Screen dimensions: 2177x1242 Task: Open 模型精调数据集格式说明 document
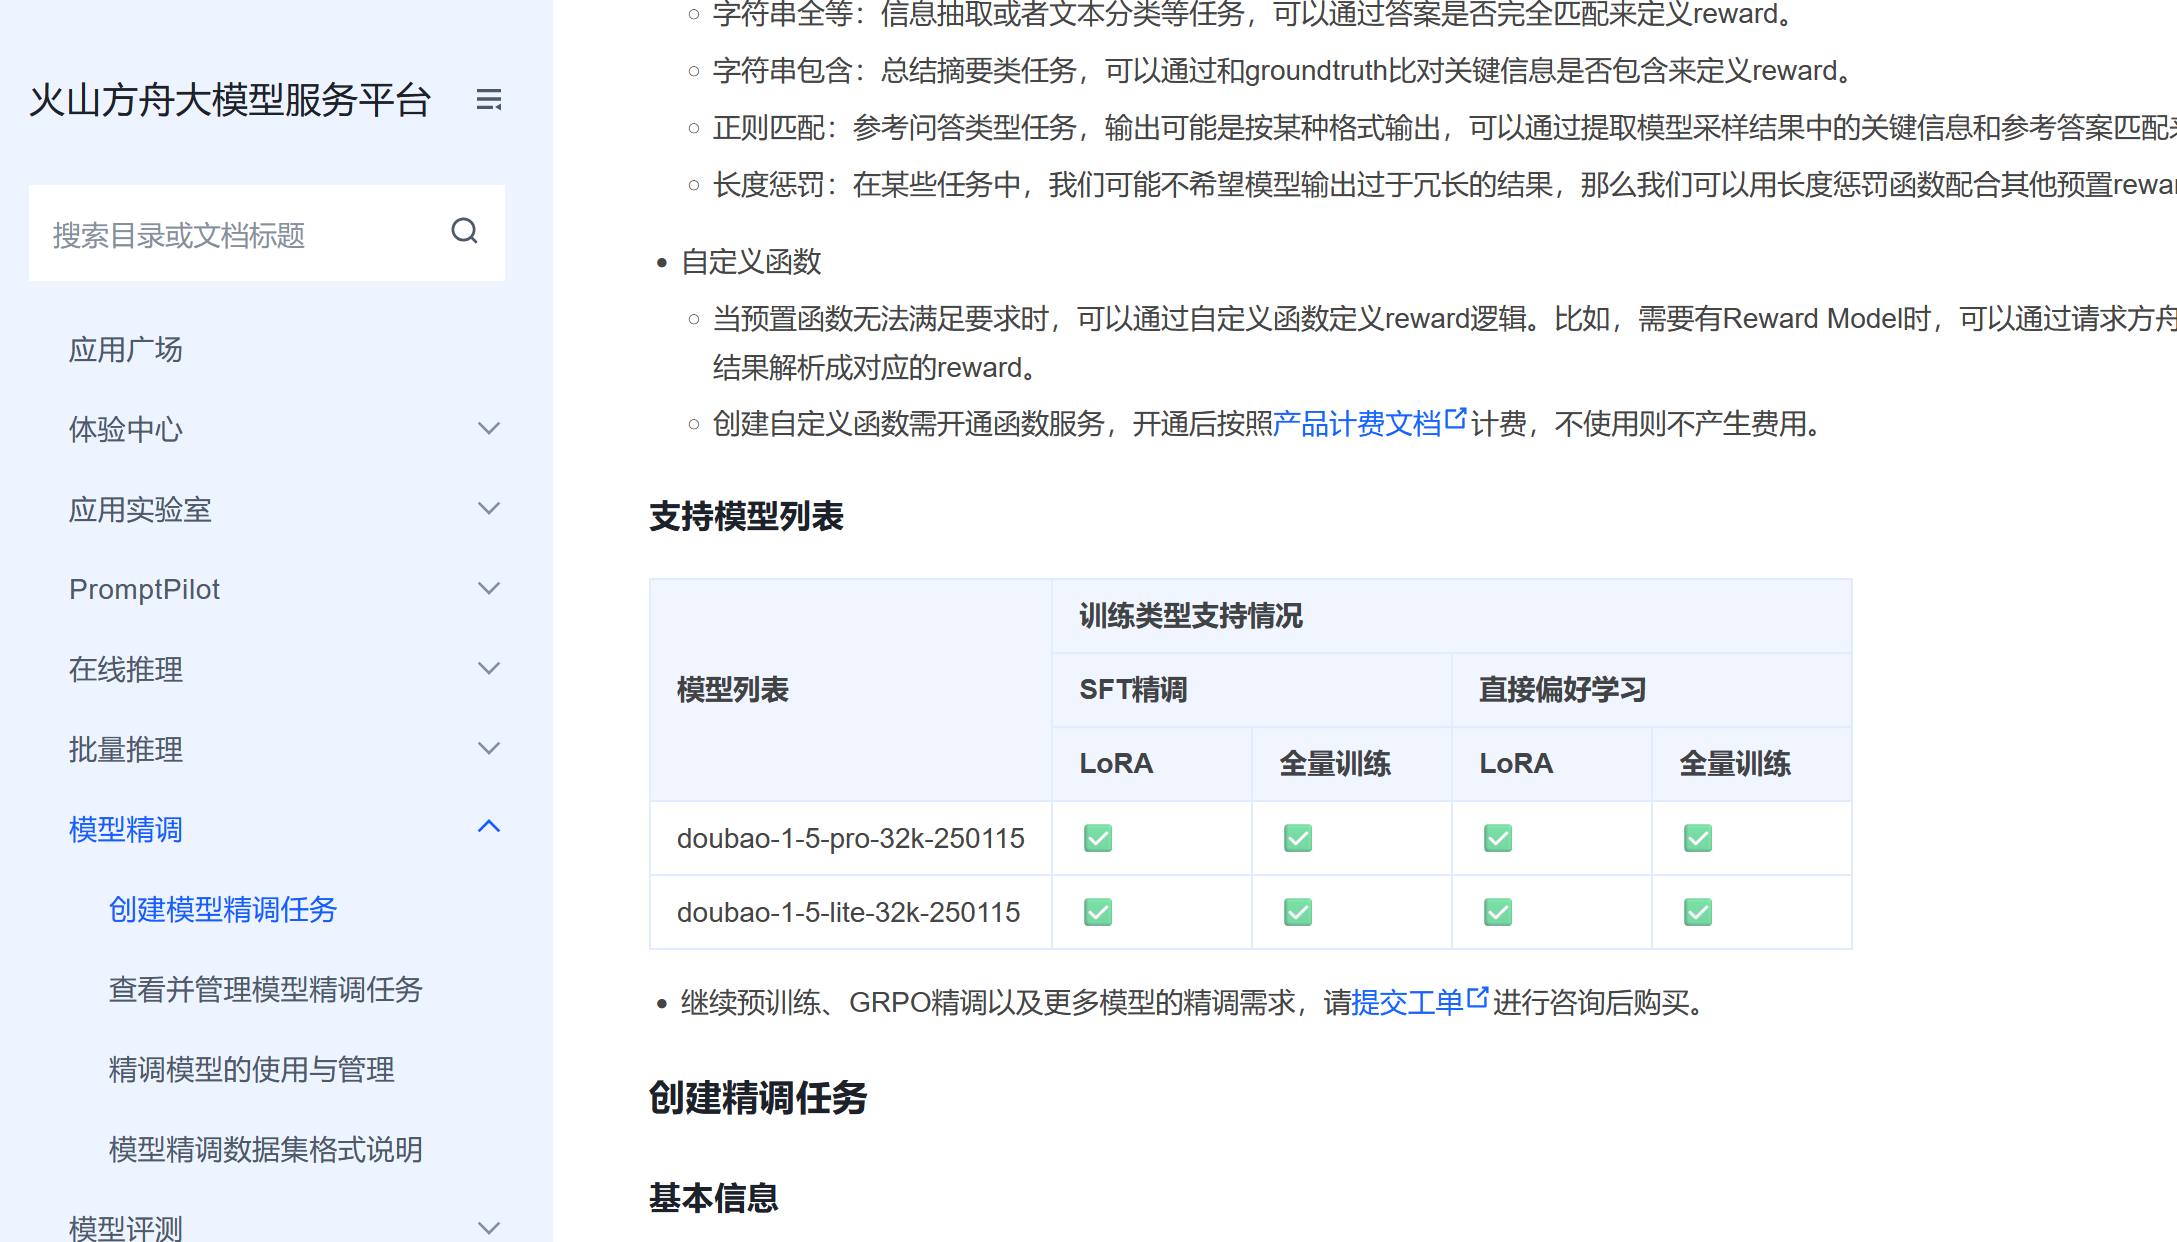(x=265, y=1150)
